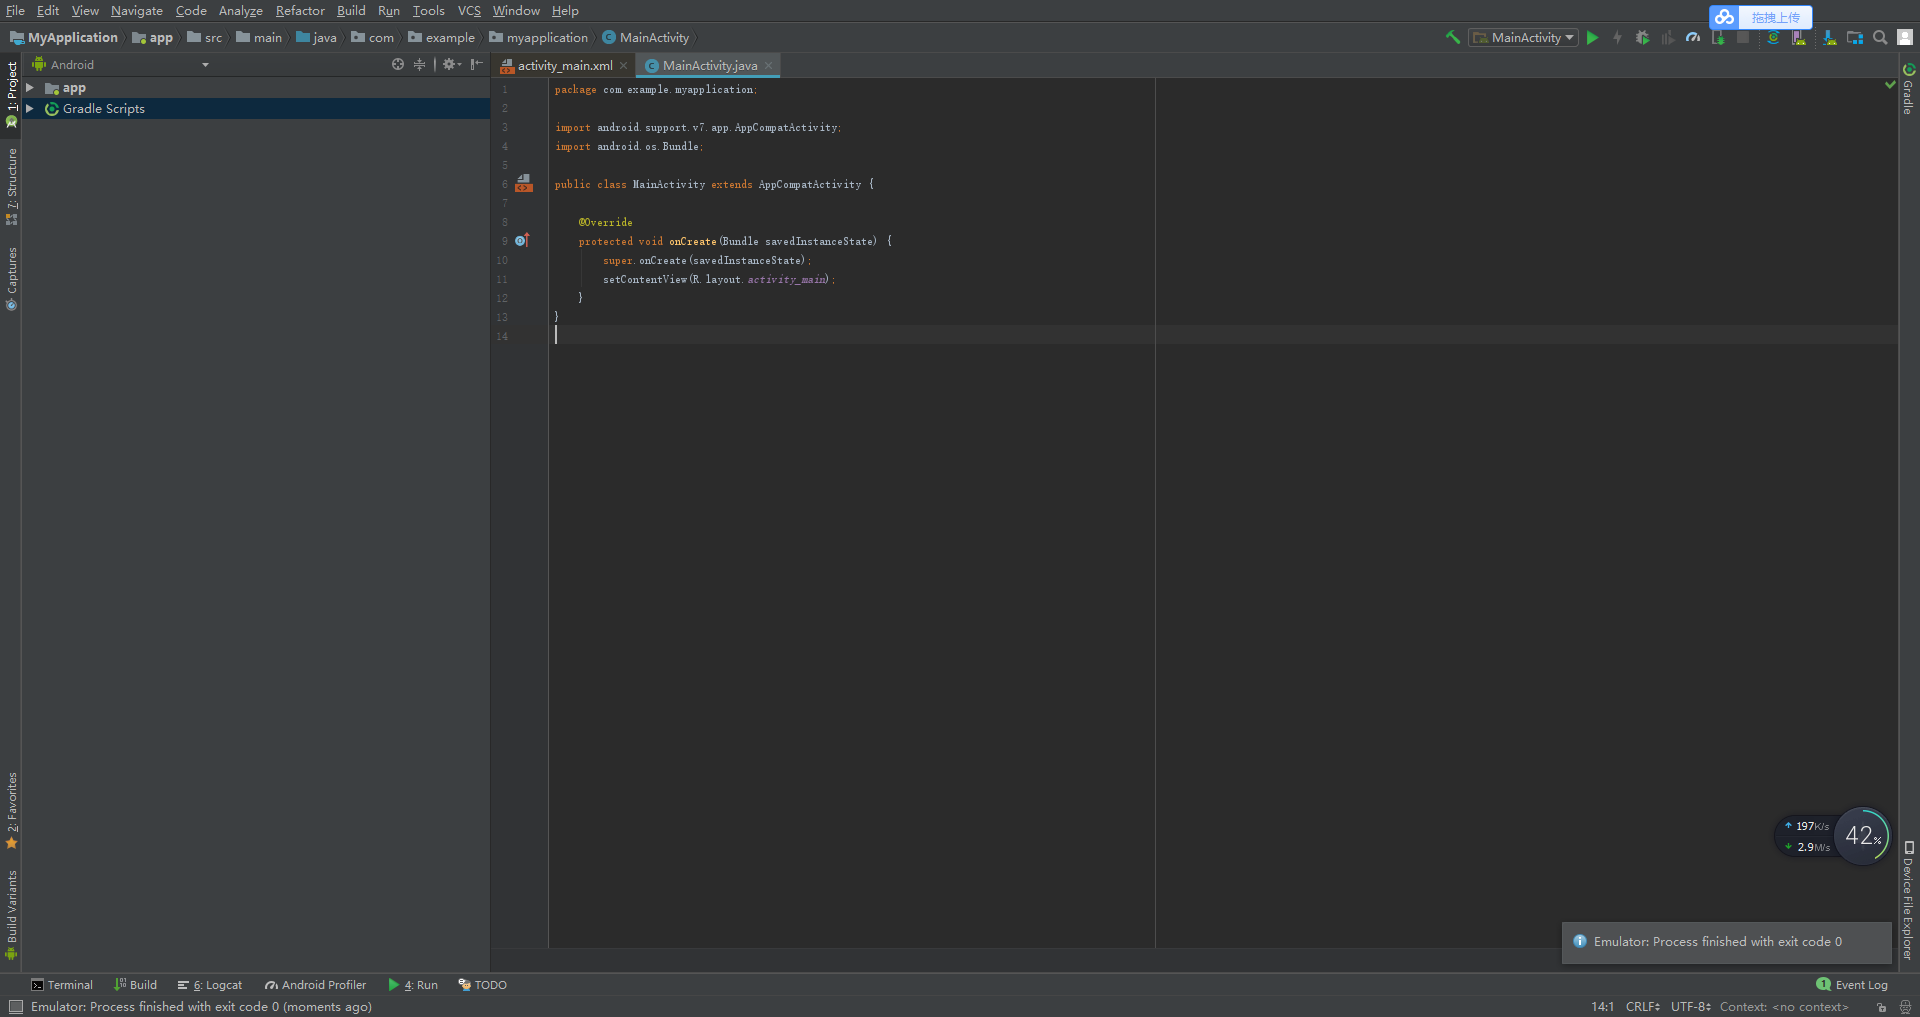Click the Stop square icon
Screen dimensions: 1920x1017
[1743, 37]
